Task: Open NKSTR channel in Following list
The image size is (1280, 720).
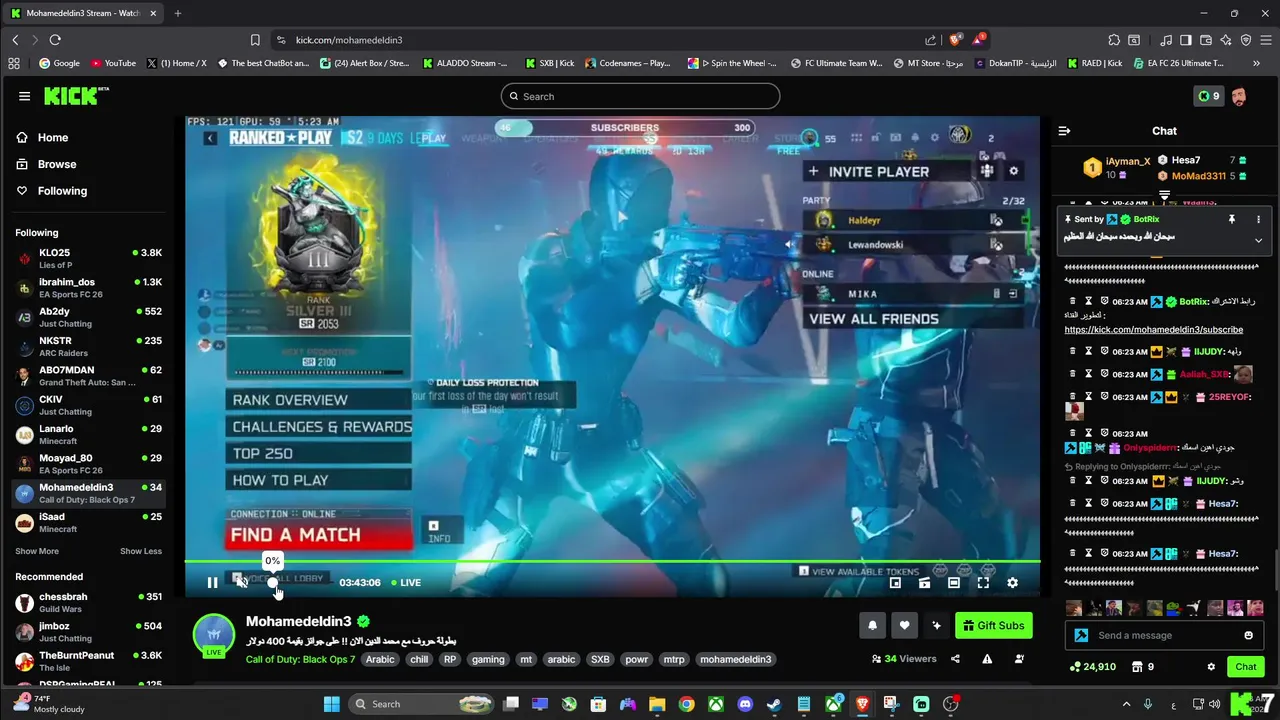Action: [88, 346]
